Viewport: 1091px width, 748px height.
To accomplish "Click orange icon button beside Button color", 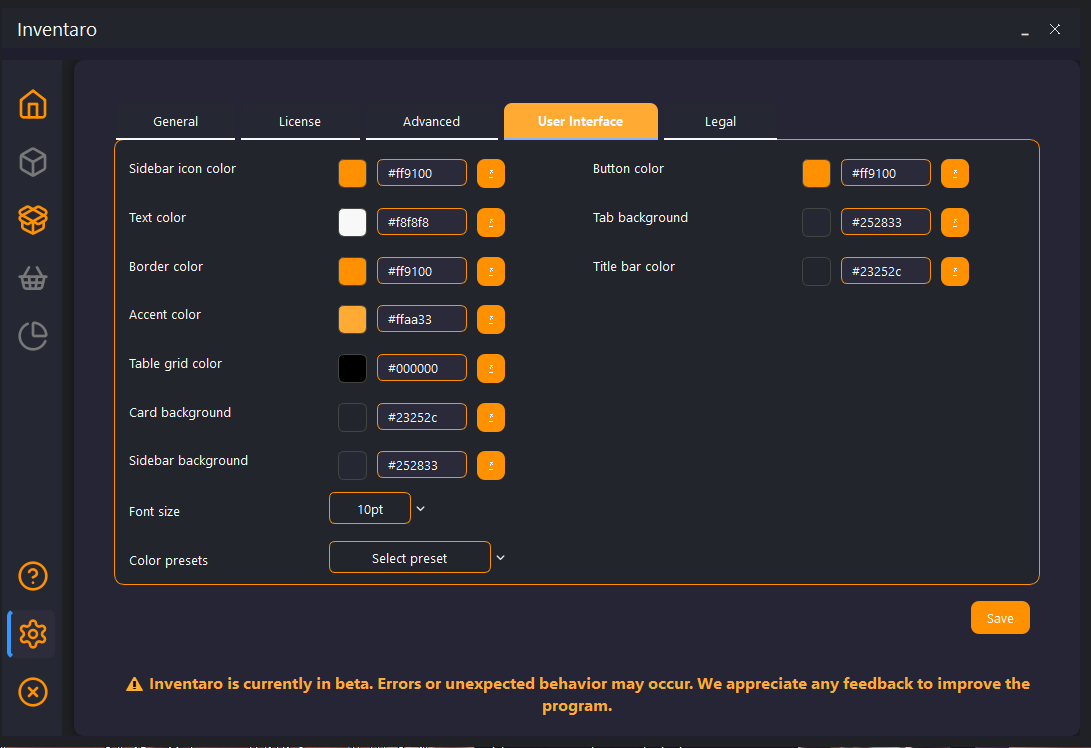I will coord(955,173).
